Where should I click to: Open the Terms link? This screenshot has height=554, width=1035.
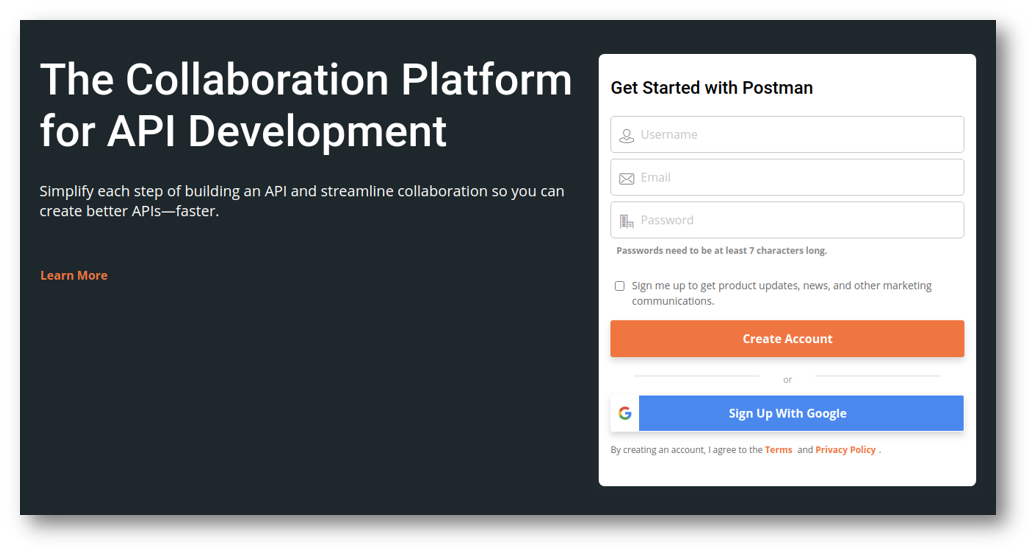[x=778, y=450]
